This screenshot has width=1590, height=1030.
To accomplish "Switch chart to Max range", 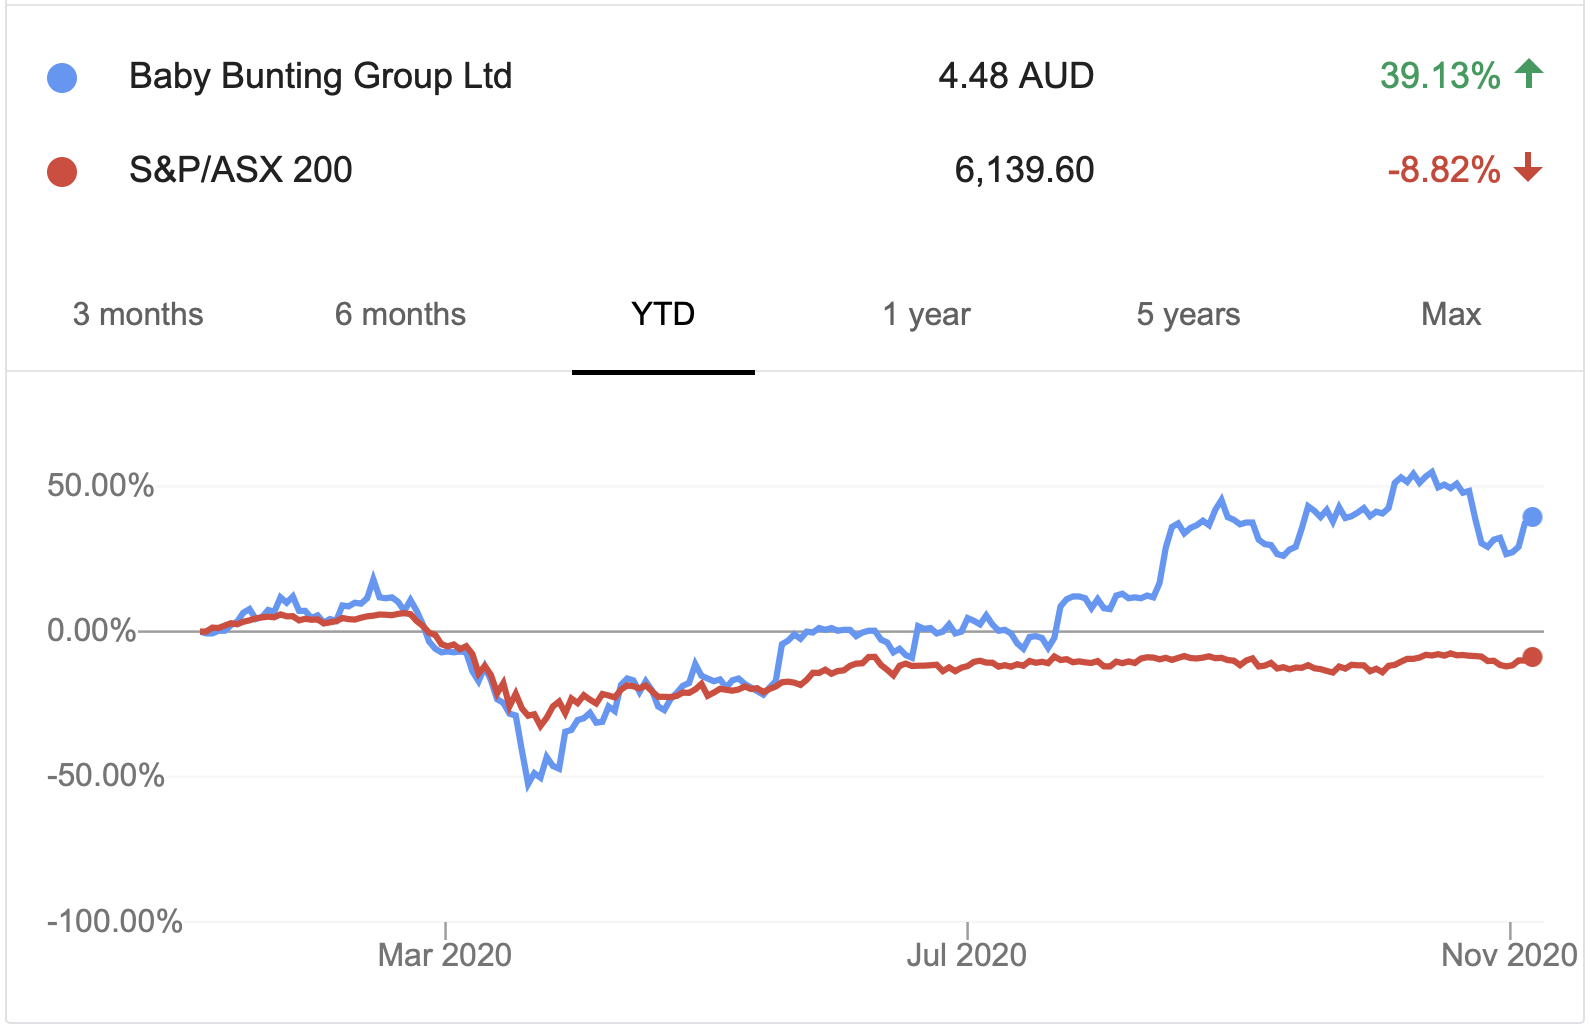I will click(x=1450, y=314).
